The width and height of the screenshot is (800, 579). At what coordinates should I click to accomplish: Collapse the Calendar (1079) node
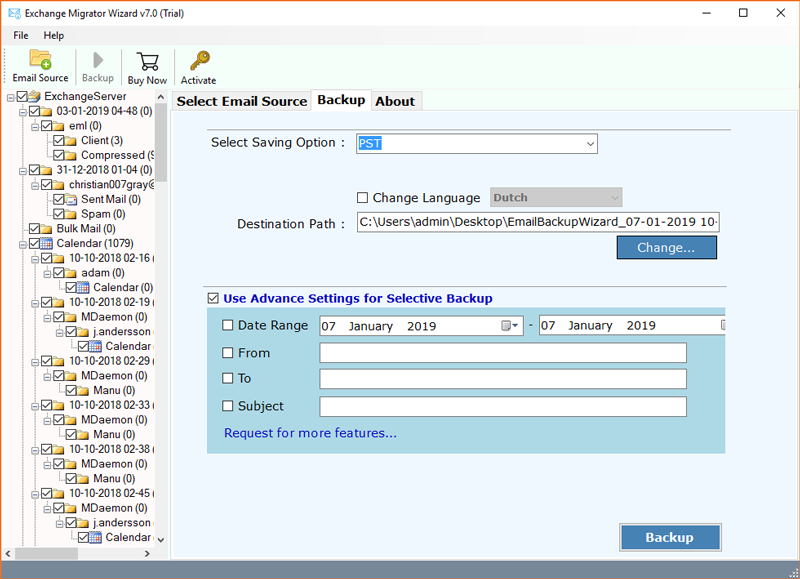point(22,244)
